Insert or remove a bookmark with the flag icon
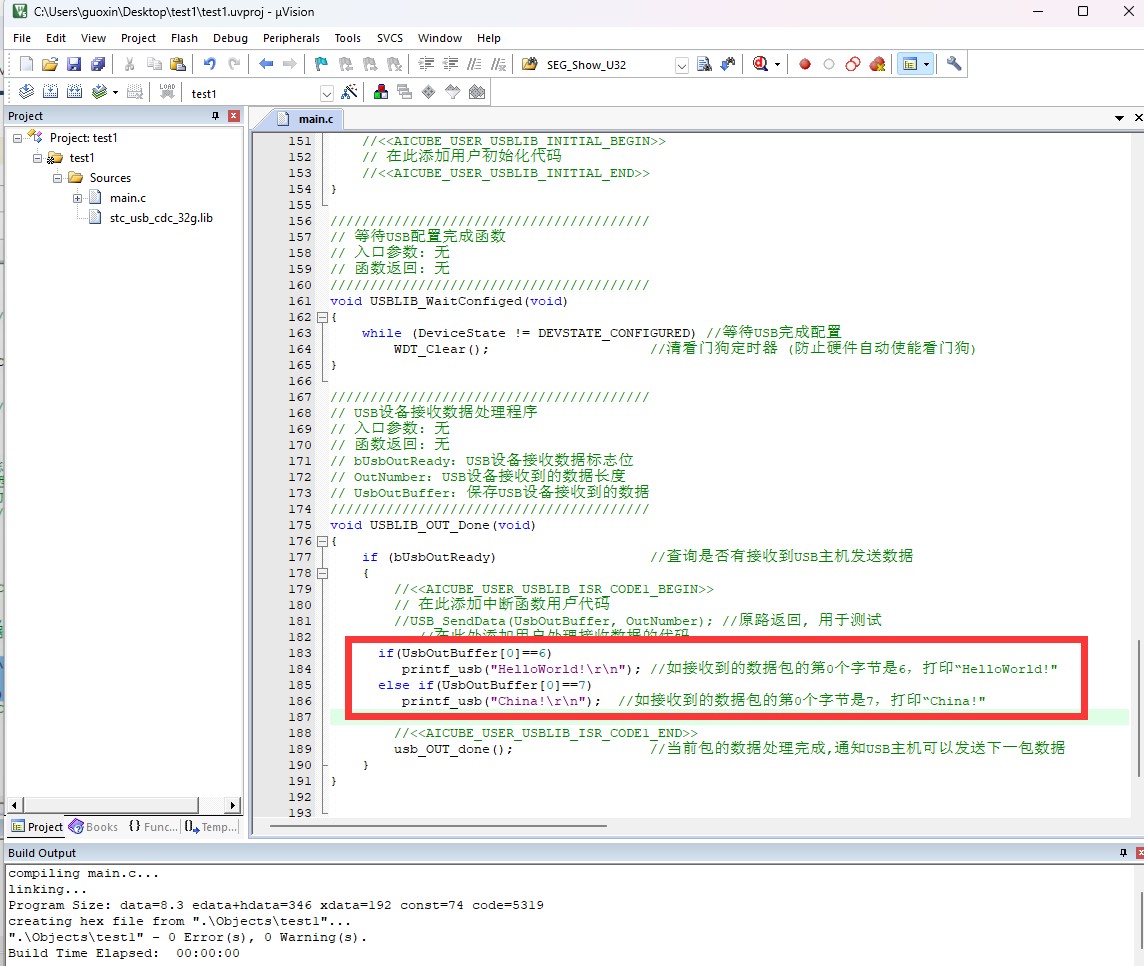Image resolution: width=1144 pixels, height=966 pixels. (x=321, y=64)
